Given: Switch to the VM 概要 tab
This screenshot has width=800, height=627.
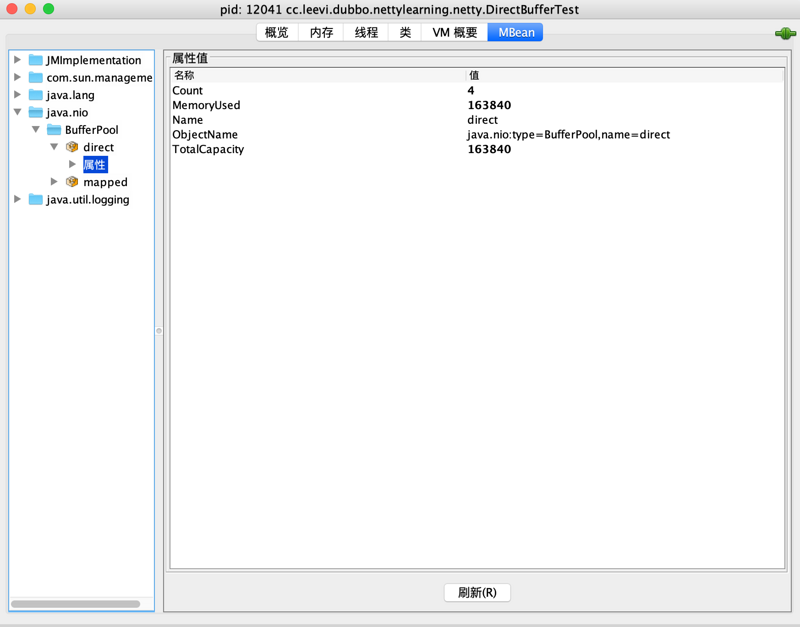Looking at the screenshot, I should (455, 32).
